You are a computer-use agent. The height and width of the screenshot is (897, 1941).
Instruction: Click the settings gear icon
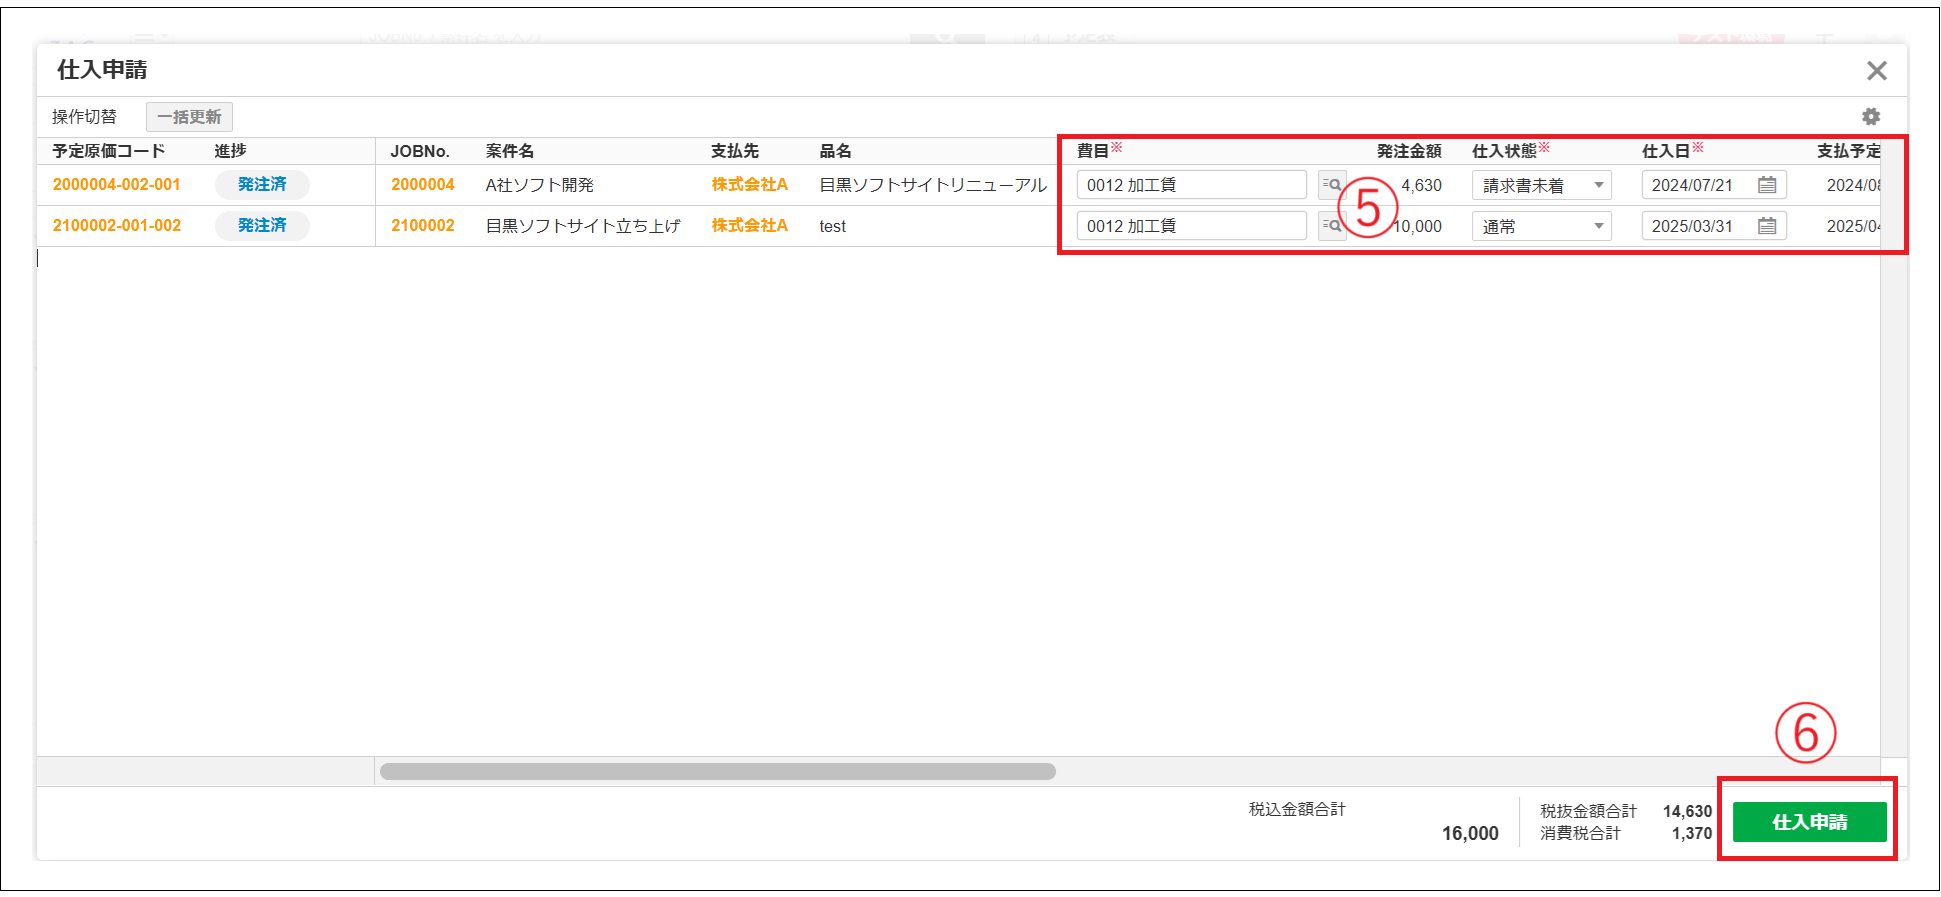pos(1870,117)
